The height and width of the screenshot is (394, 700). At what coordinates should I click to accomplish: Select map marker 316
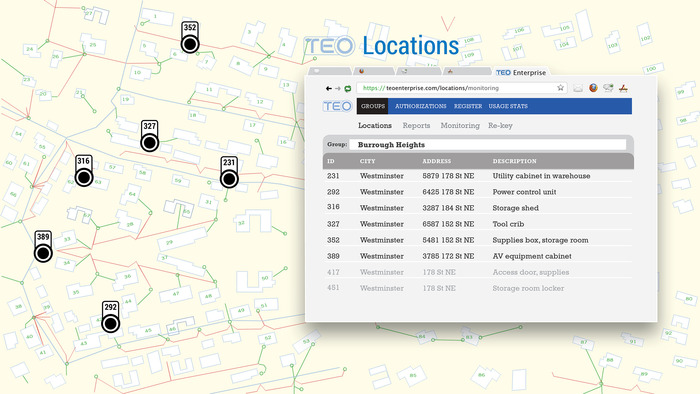pos(83,170)
